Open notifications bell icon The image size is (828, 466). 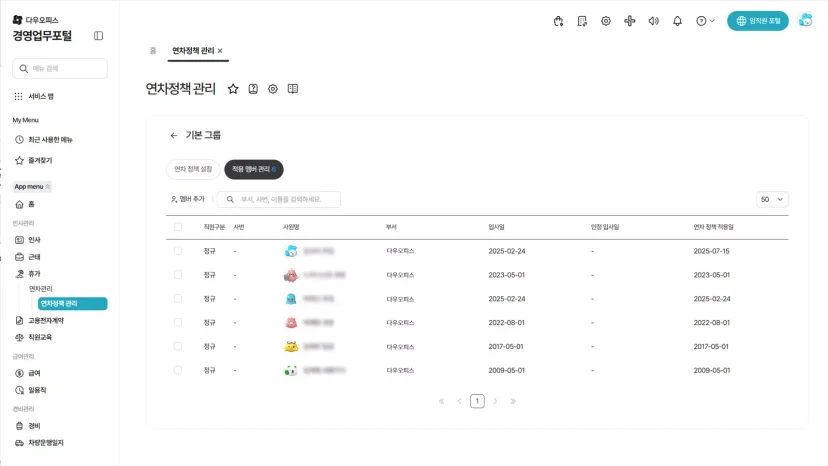pos(678,21)
